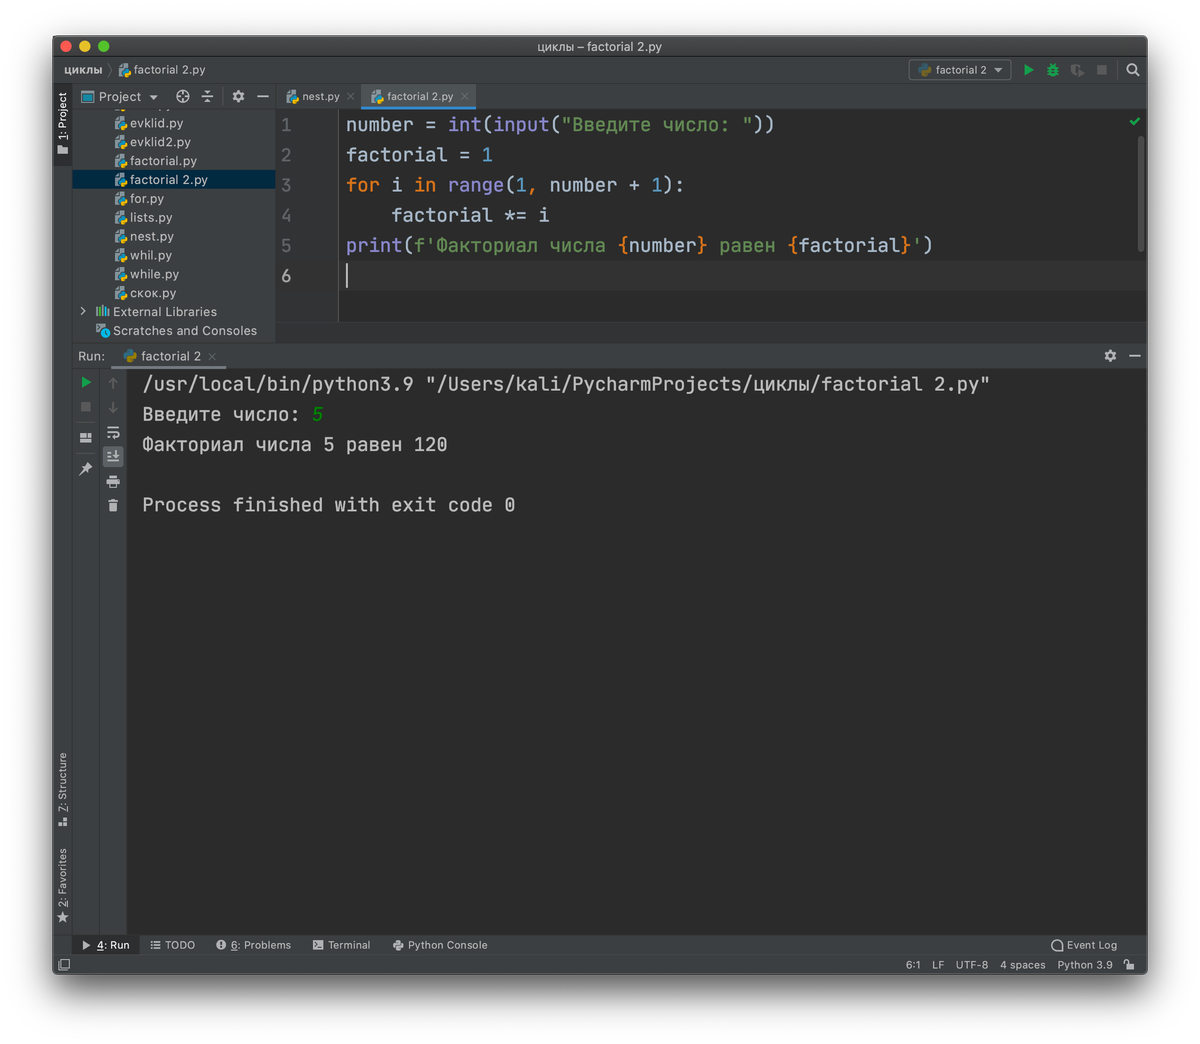1200x1044 pixels.
Task: Select factorial 2.py in the project tree
Action: [x=173, y=180]
